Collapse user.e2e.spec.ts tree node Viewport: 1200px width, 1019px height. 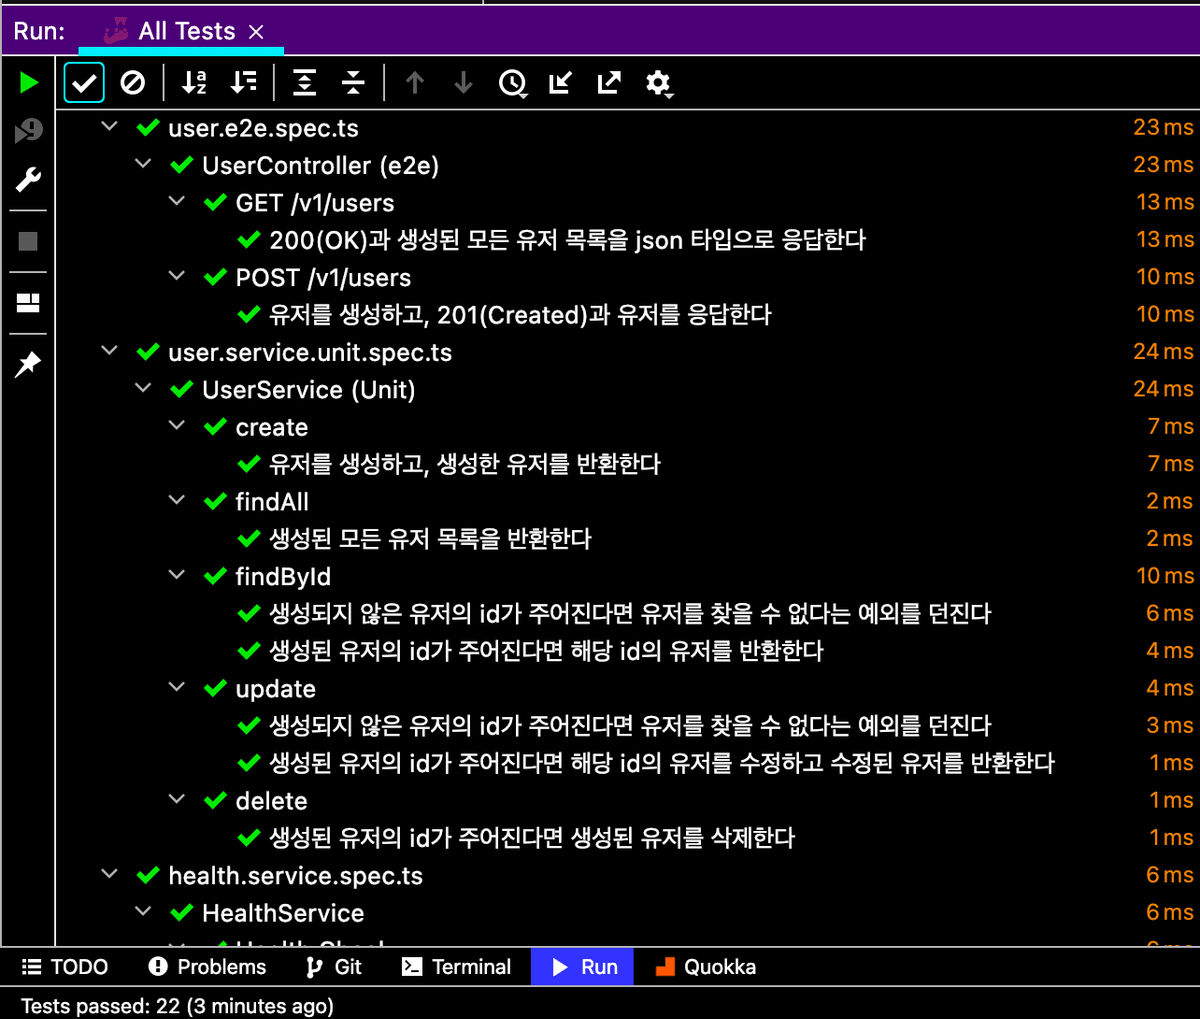(x=110, y=127)
